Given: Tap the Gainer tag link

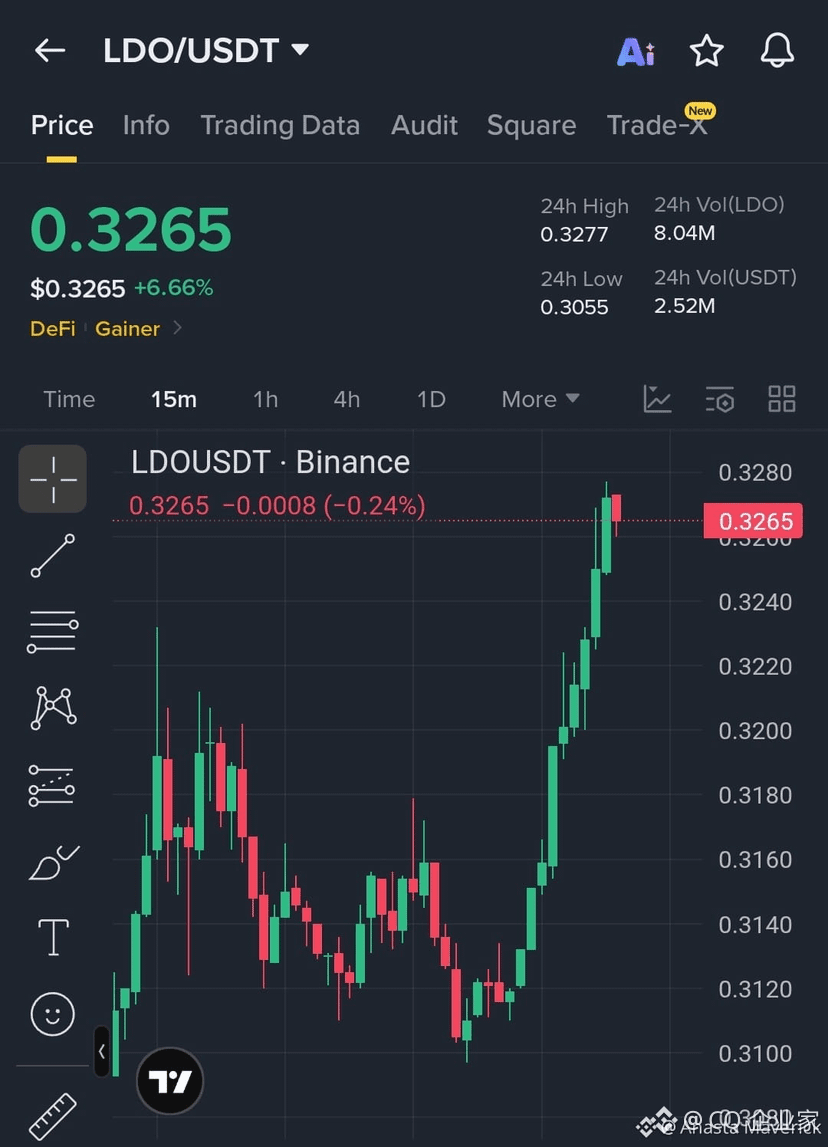Looking at the screenshot, I should pyautogui.click(x=127, y=328).
